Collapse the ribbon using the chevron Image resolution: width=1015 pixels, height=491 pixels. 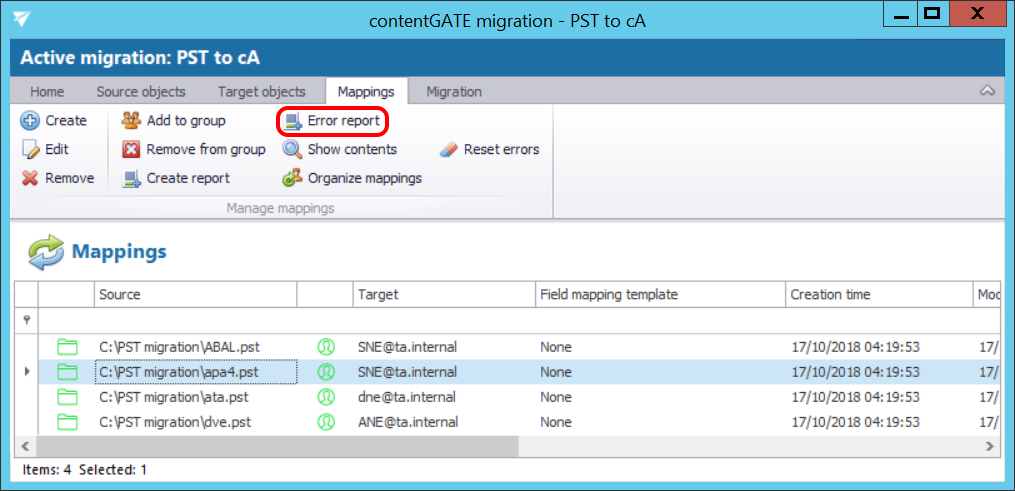(x=987, y=91)
